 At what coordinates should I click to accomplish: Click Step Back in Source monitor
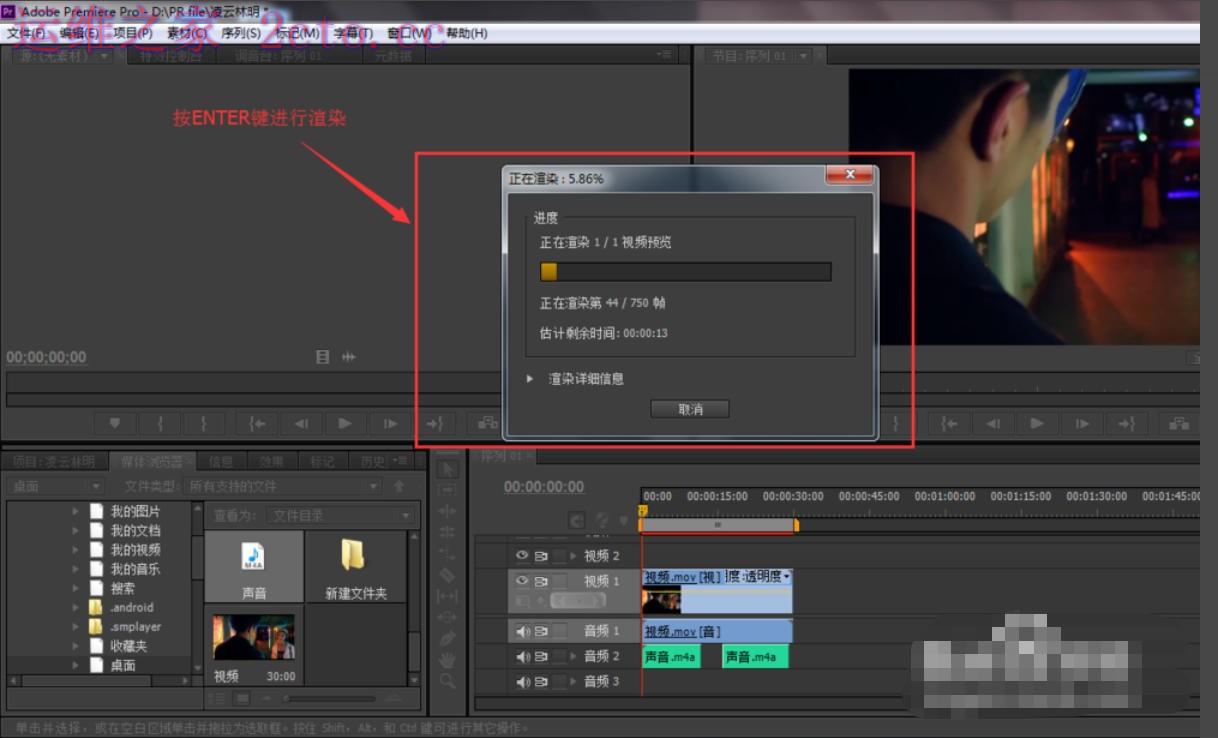click(x=301, y=423)
